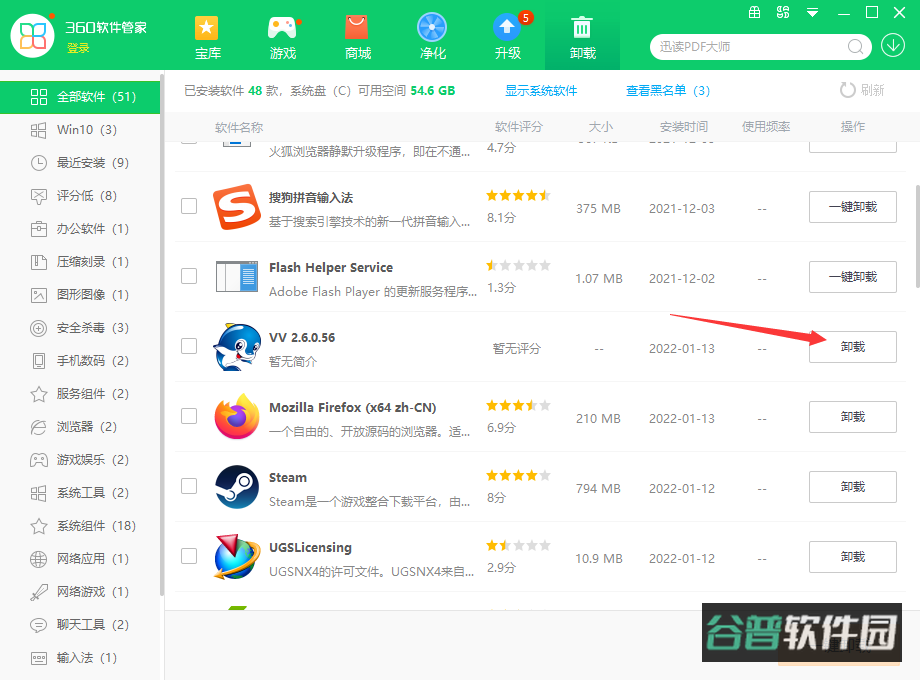The image size is (920, 680).
Task: Select 手机数码 (2) category
Action: (x=80, y=361)
